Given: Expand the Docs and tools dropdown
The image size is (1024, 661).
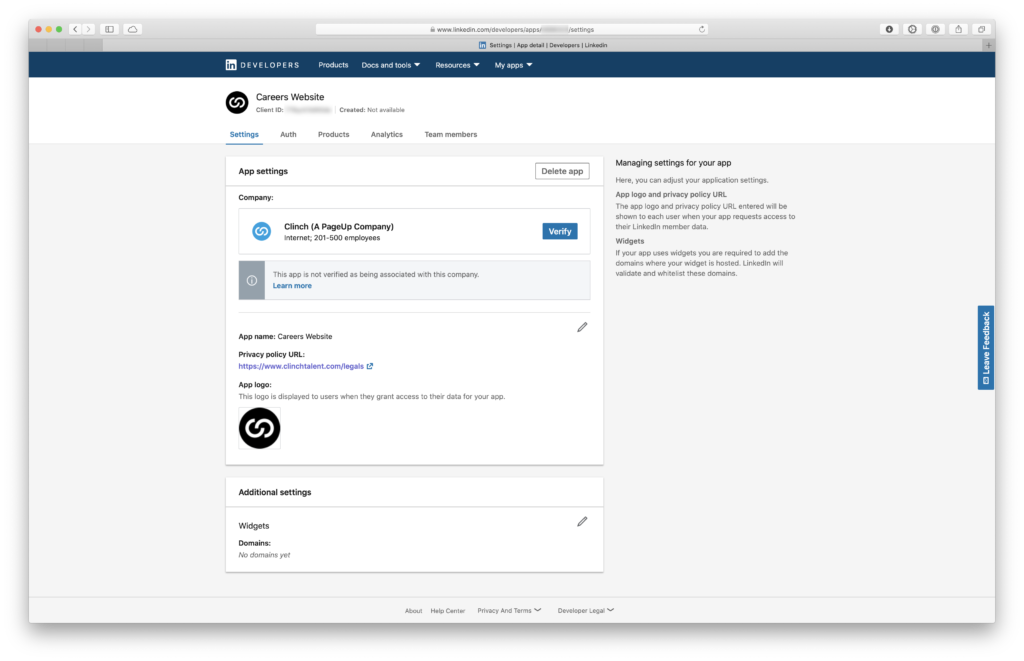Looking at the screenshot, I should pyautogui.click(x=390, y=65).
